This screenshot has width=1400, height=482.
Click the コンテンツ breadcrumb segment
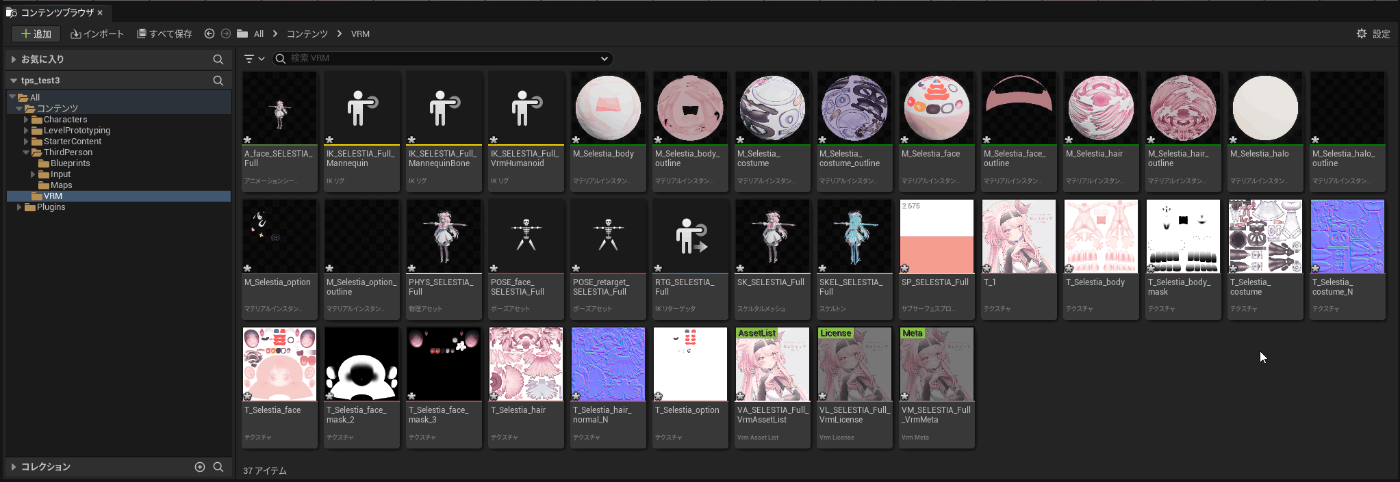pos(308,33)
